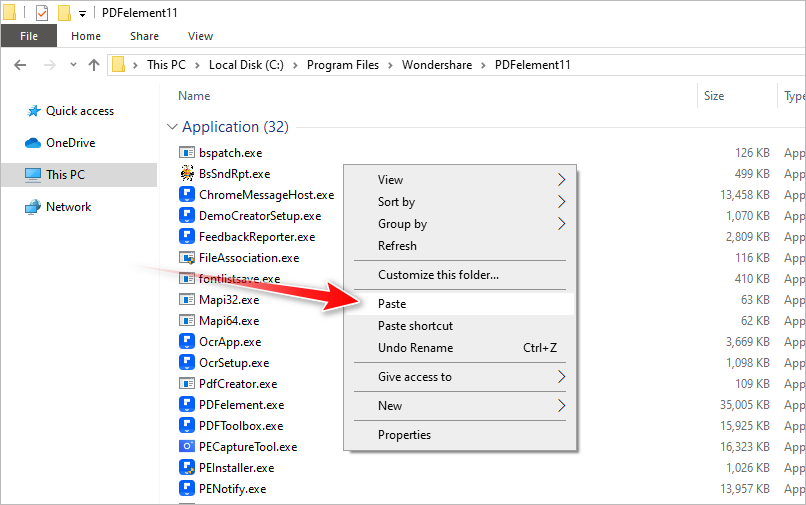806x505 pixels.
Task: Open the File ribbon tab
Action: [29, 36]
